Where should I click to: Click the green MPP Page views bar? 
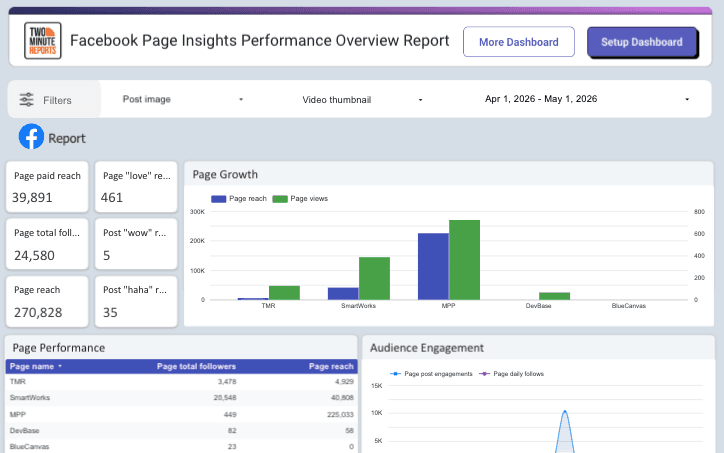point(465,260)
